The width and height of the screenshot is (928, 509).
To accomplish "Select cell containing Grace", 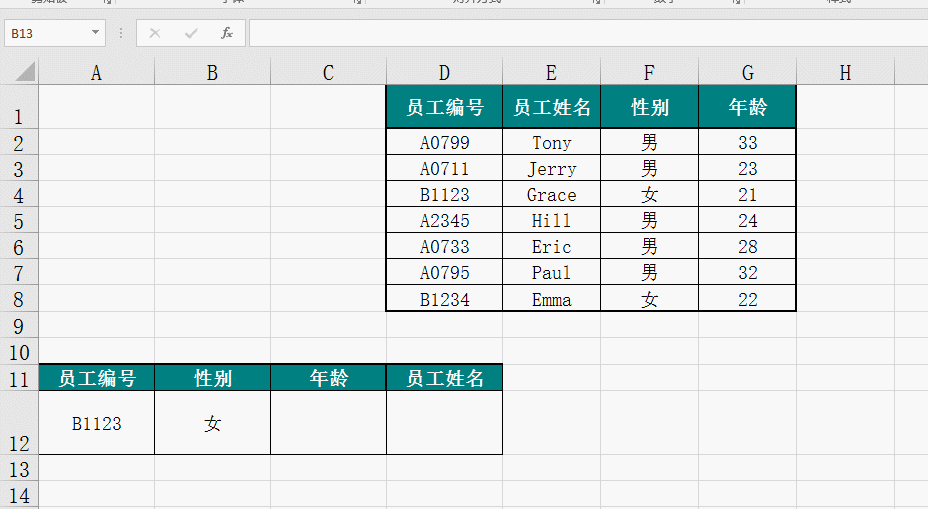I will pos(552,194).
